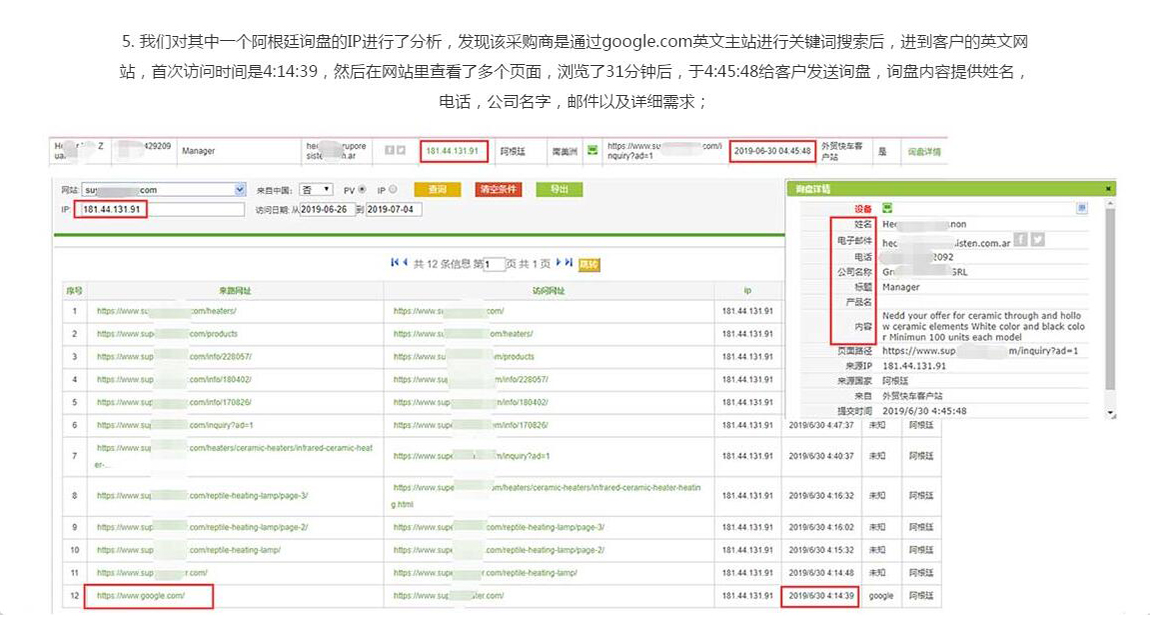Click the red 清空条件 clear button
This screenshot has height=620, width=1150.
coord(498,189)
